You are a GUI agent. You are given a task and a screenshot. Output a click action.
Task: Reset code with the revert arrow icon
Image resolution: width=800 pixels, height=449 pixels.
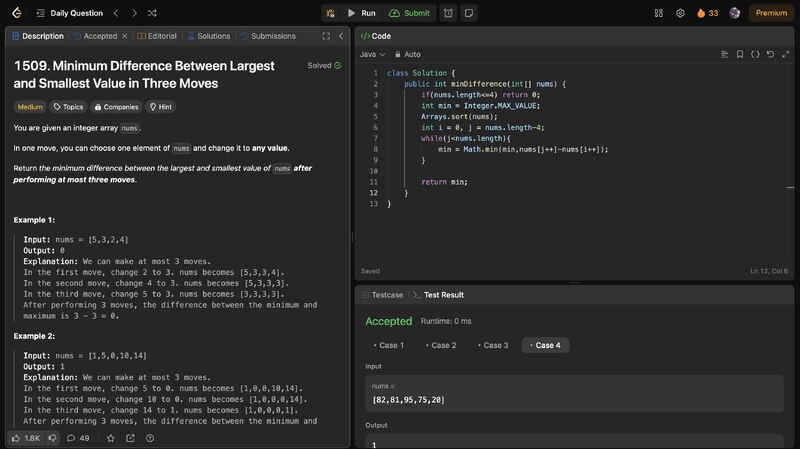(x=769, y=54)
